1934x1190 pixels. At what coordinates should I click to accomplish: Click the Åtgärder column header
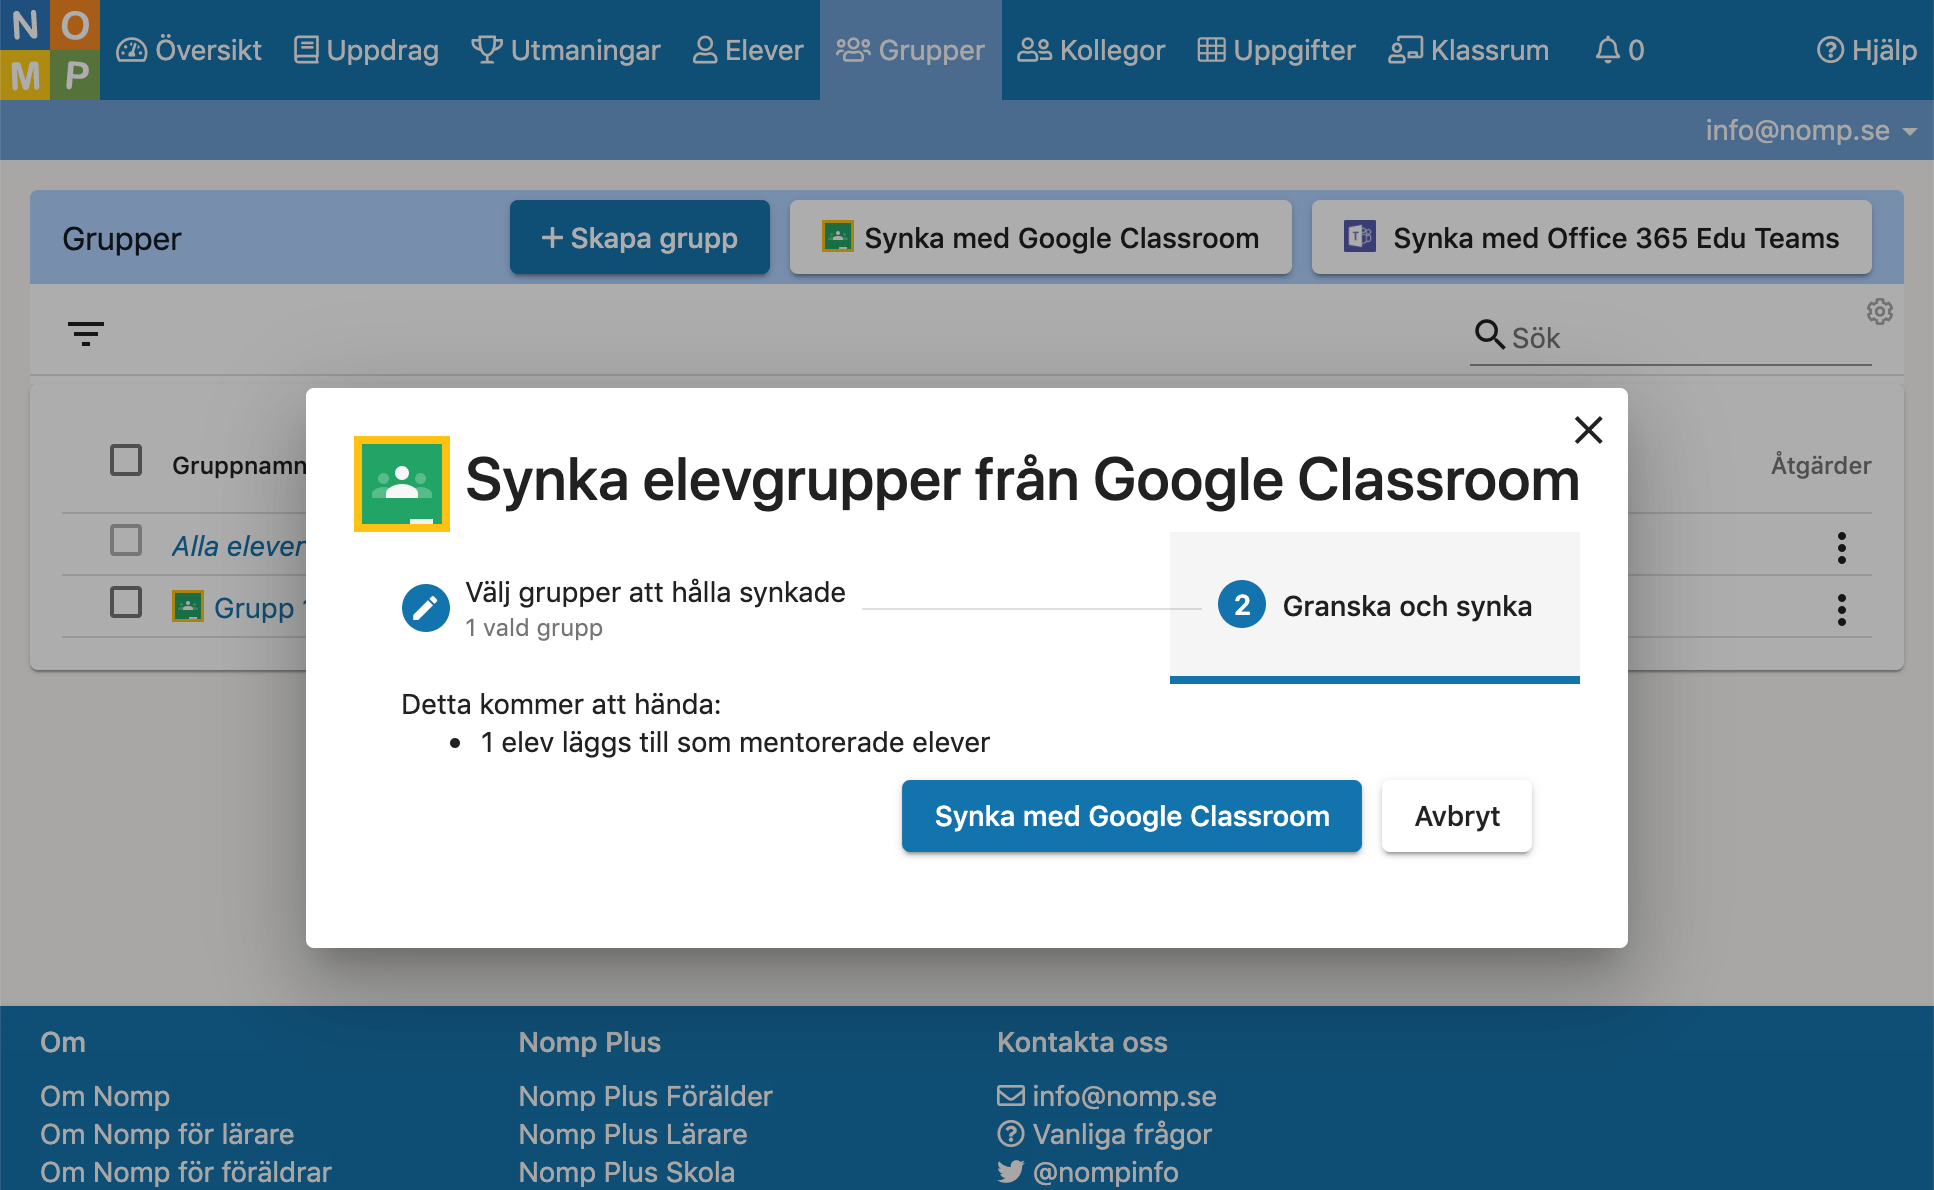pos(1821,465)
